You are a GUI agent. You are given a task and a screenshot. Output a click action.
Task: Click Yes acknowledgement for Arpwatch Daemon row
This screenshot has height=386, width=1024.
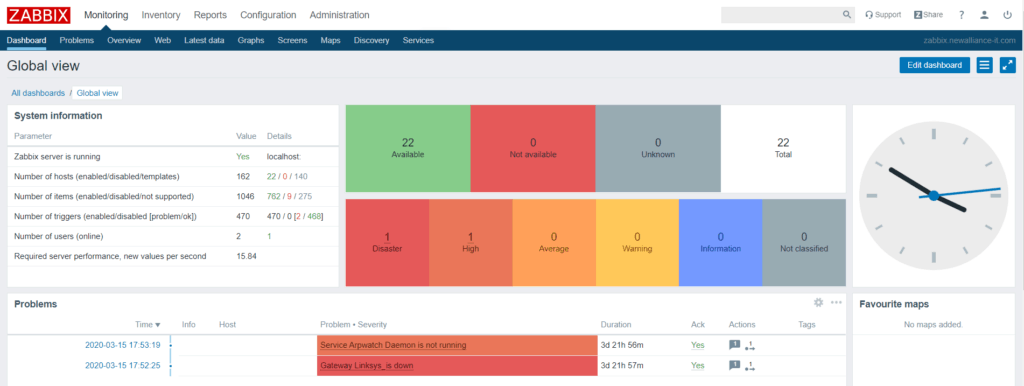click(697, 345)
